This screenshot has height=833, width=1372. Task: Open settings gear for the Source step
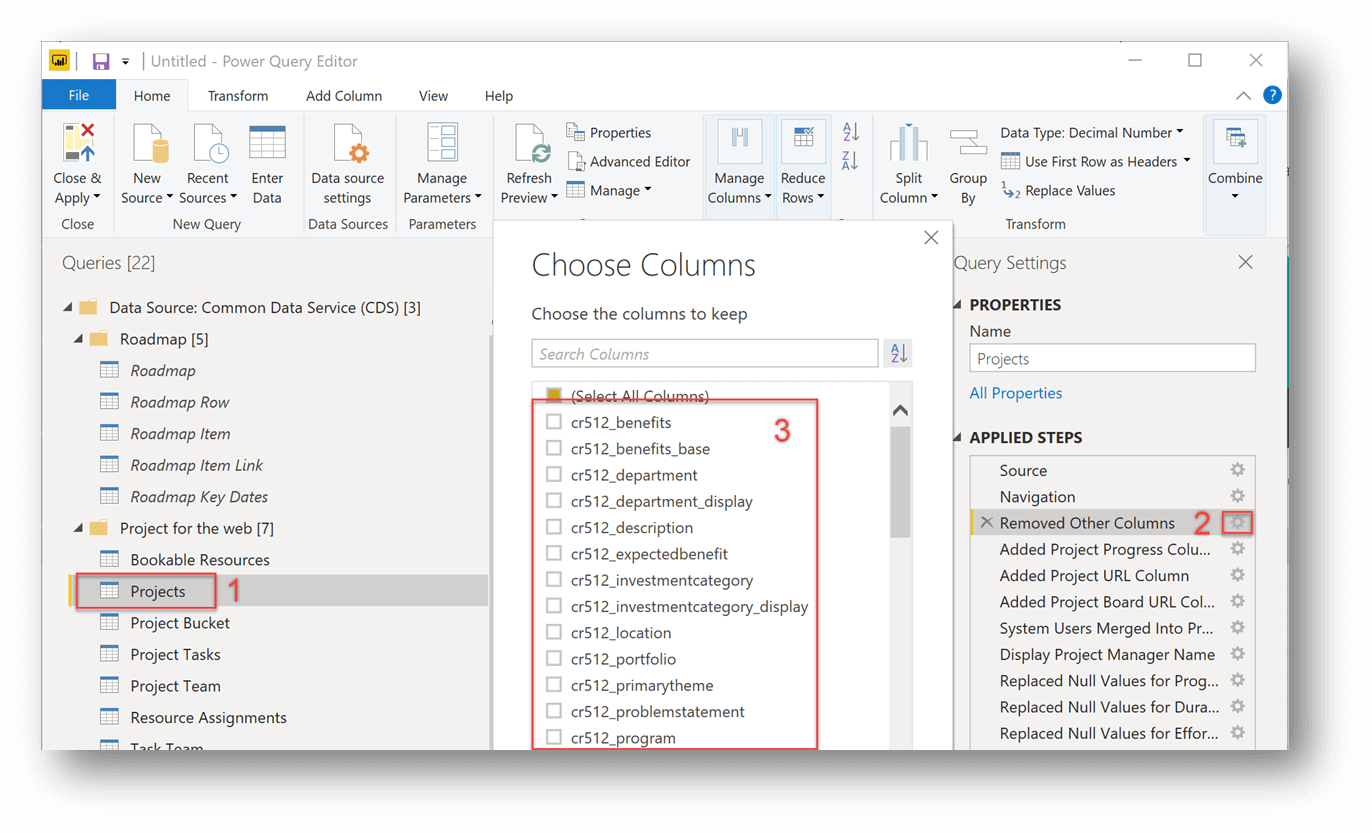click(1237, 470)
